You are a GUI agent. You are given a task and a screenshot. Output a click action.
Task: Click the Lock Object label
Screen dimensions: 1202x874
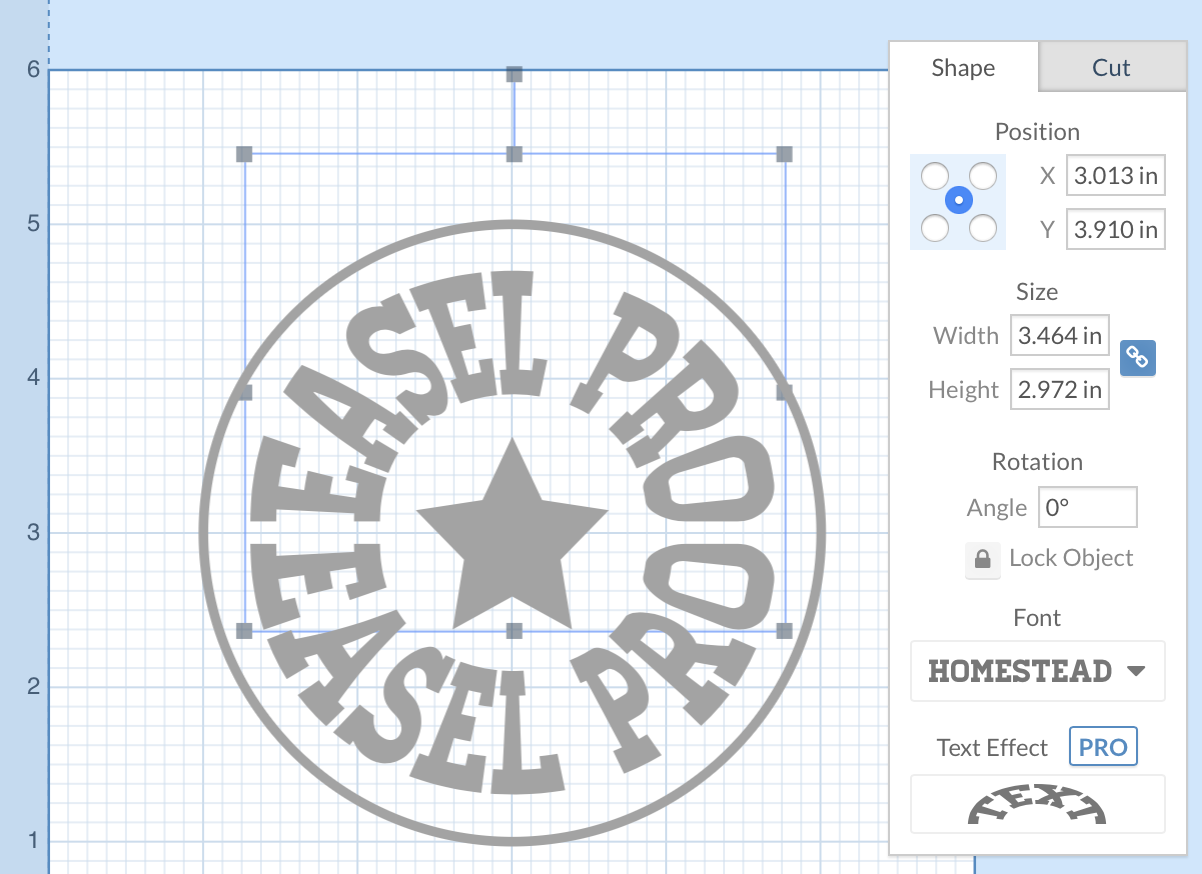click(1071, 558)
